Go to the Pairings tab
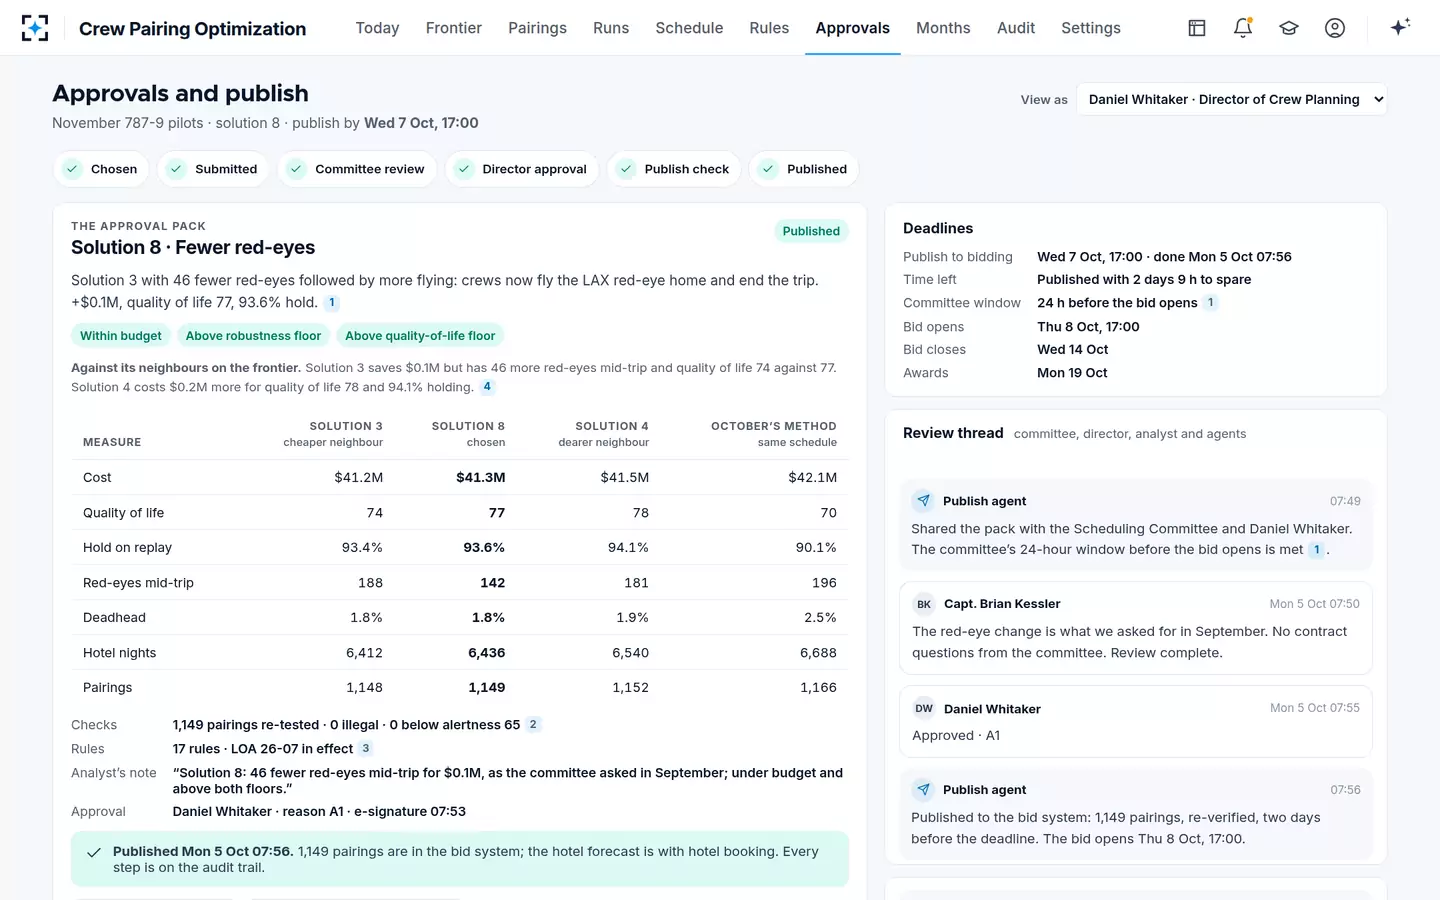The width and height of the screenshot is (1440, 900). pyautogui.click(x=537, y=28)
